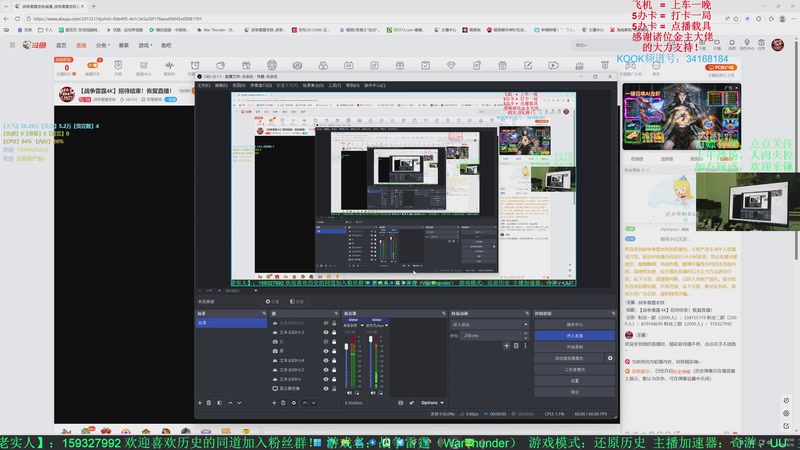
Task: Move scene up with the up arrow
Action: (x=230, y=403)
